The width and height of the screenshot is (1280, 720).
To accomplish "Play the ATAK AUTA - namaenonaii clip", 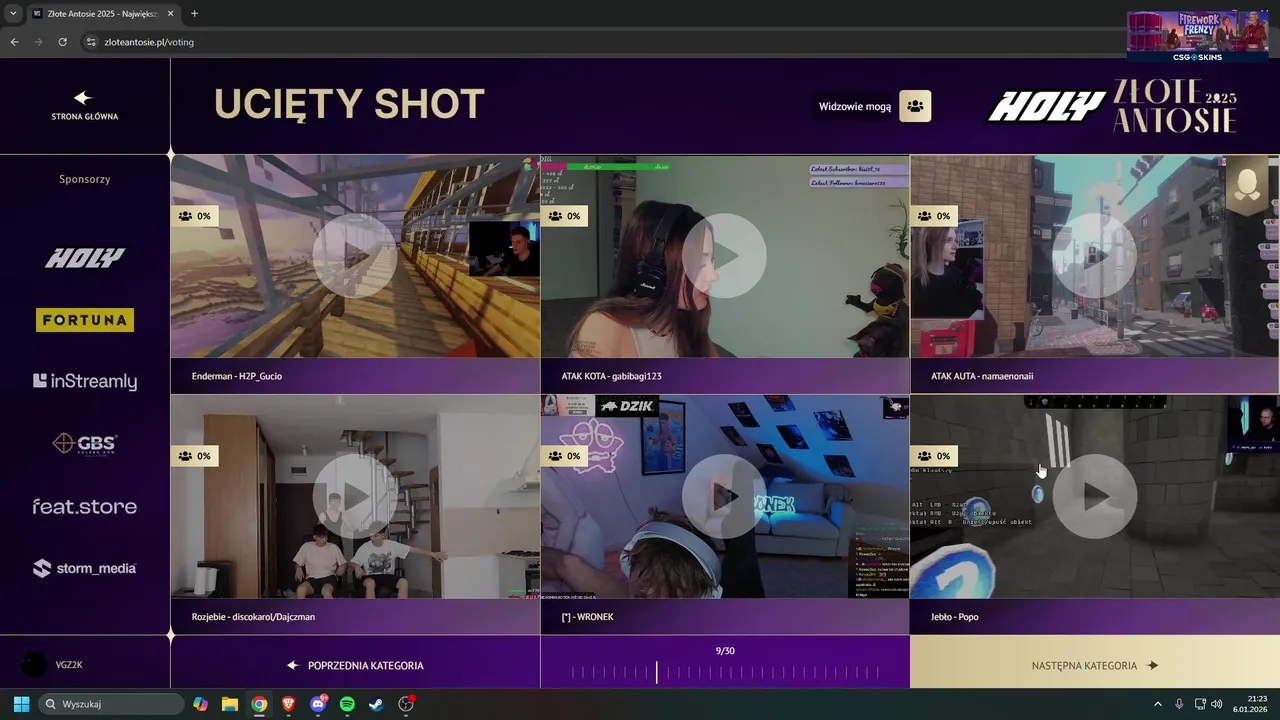I will point(1094,256).
